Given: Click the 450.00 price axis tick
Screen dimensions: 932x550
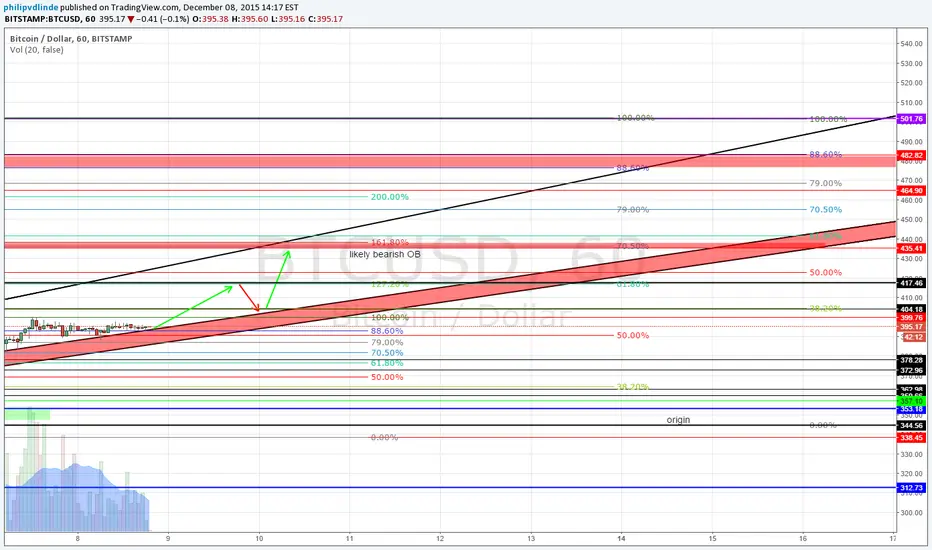Looking at the screenshot, I should (x=911, y=220).
